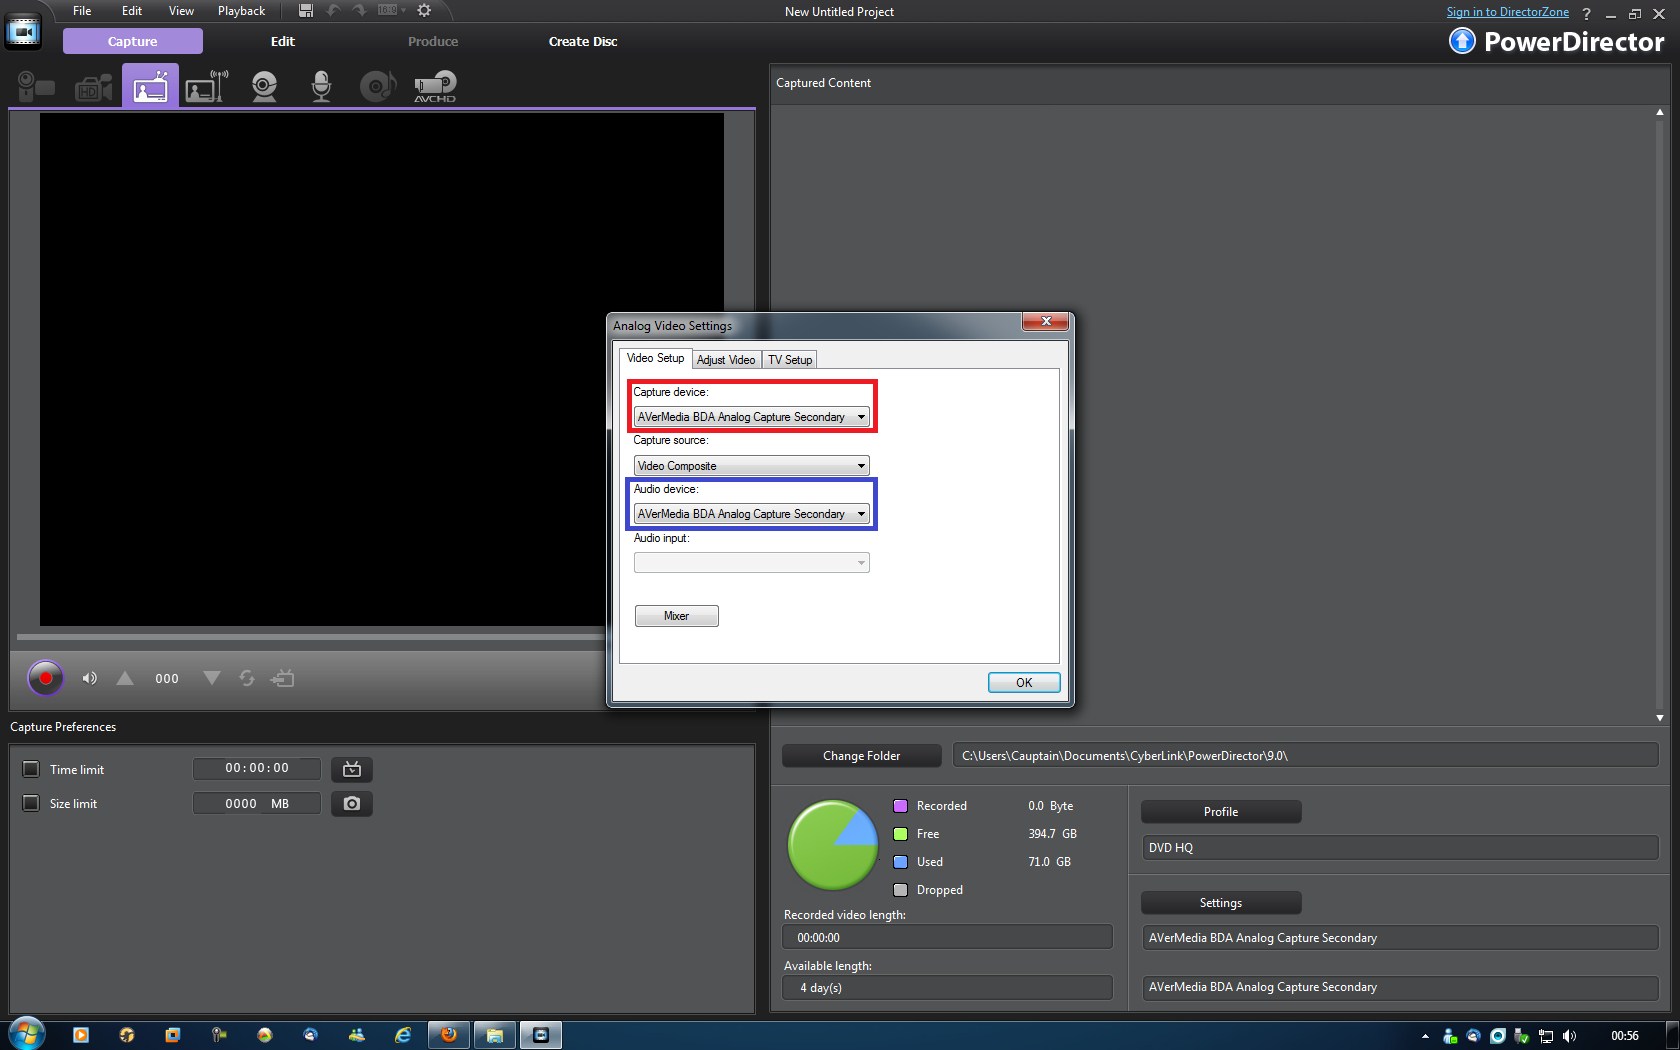
Task: Switch to the Capture module tab
Action: (x=133, y=41)
